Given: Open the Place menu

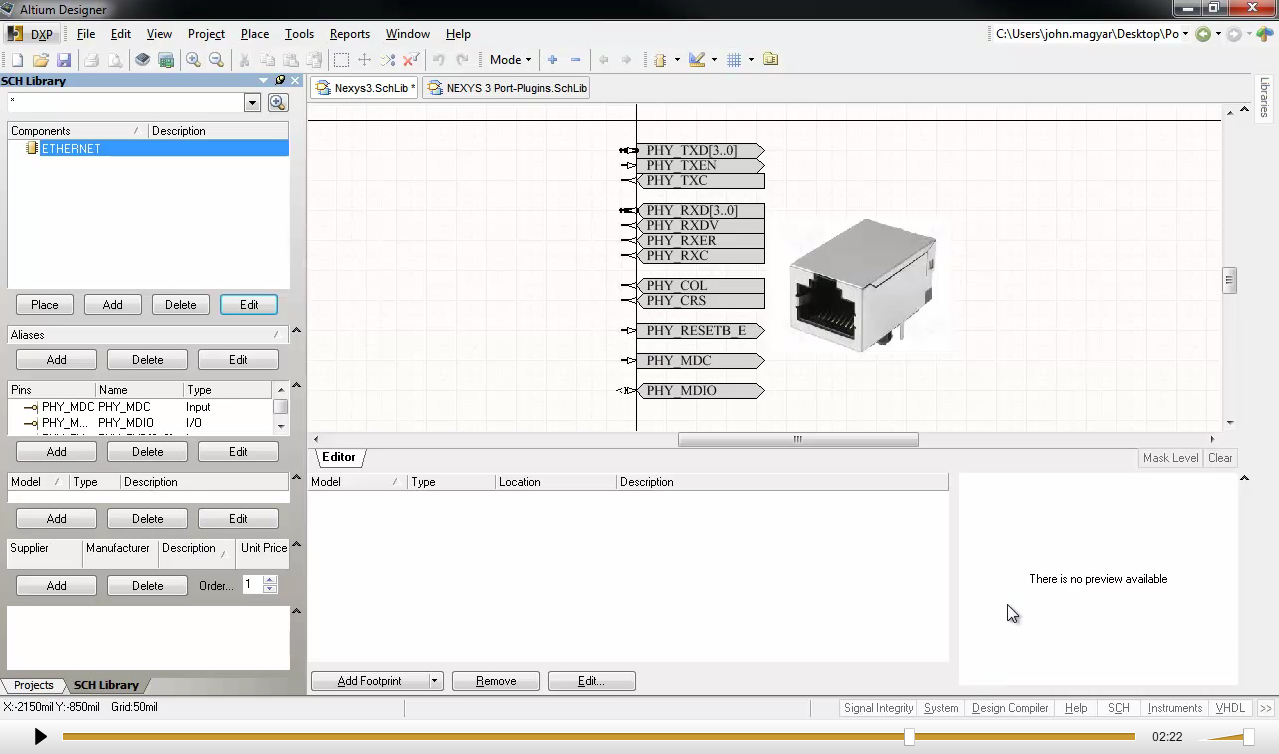Looking at the screenshot, I should (255, 34).
